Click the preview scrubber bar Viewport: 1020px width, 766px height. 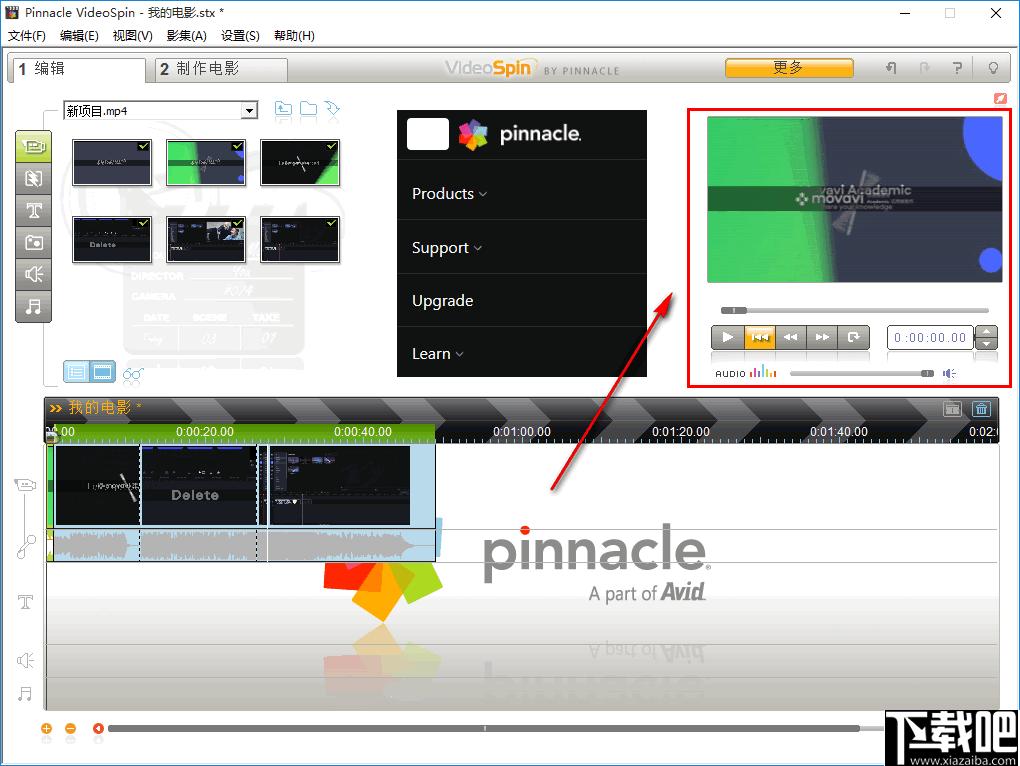(855, 310)
